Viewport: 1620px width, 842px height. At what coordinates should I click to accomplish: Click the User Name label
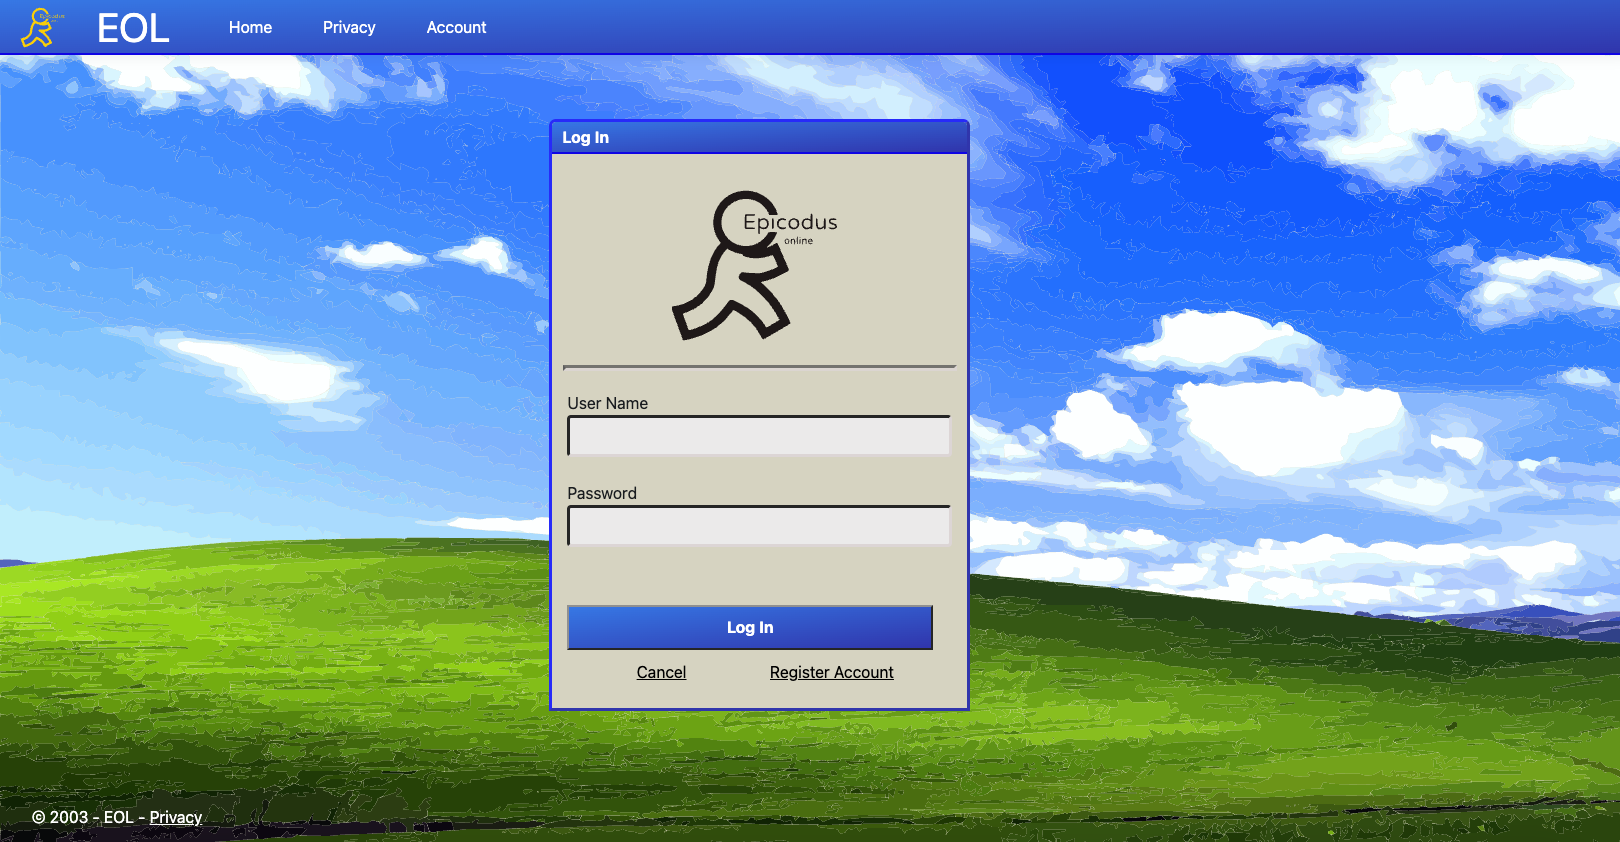click(607, 403)
